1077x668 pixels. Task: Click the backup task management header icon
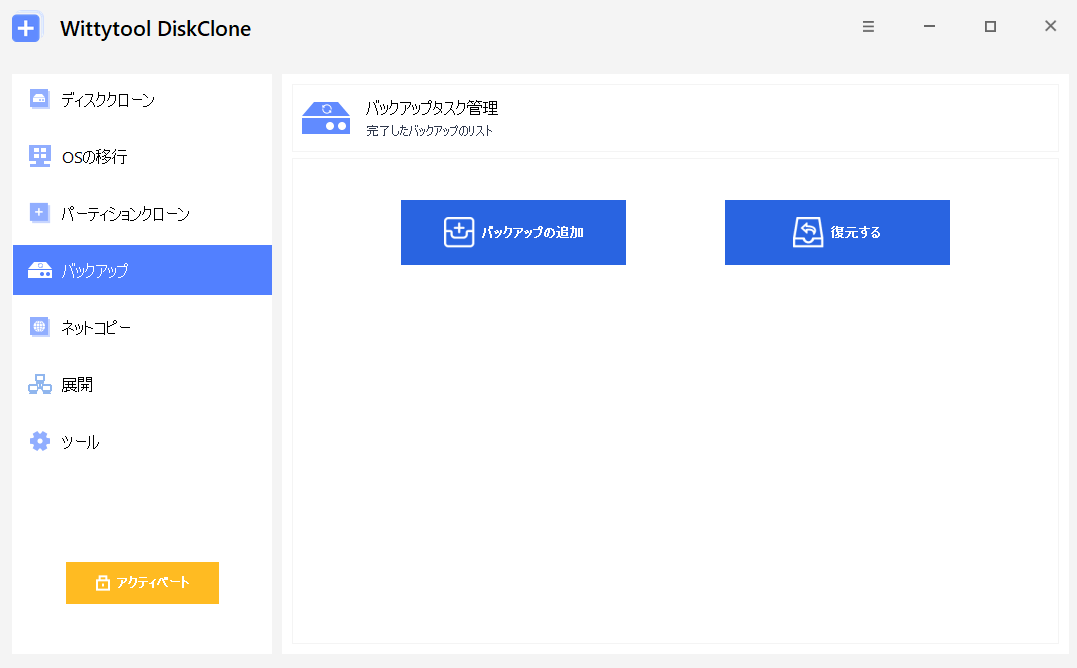point(326,118)
